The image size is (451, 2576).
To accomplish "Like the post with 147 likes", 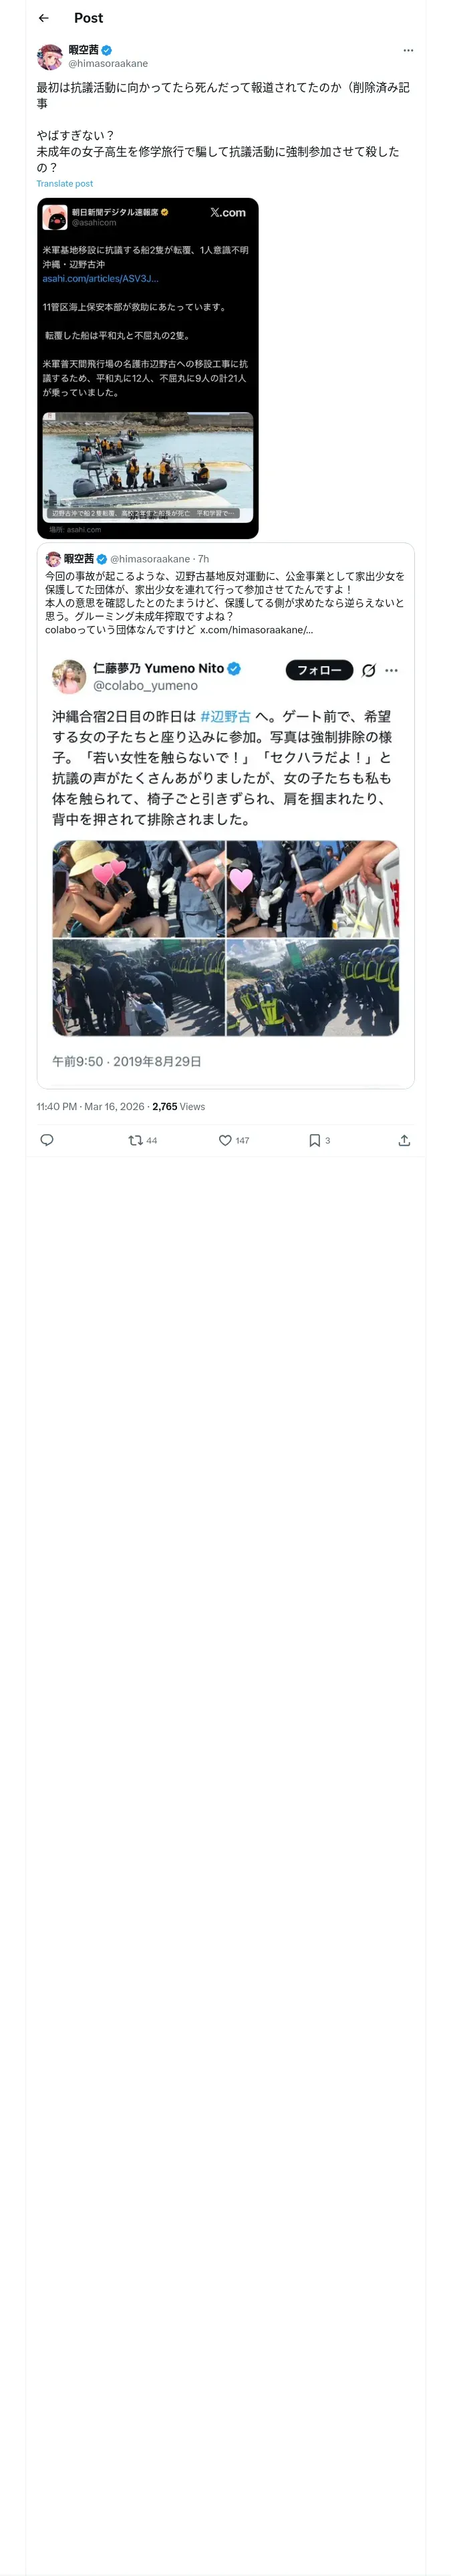I will point(226,1139).
